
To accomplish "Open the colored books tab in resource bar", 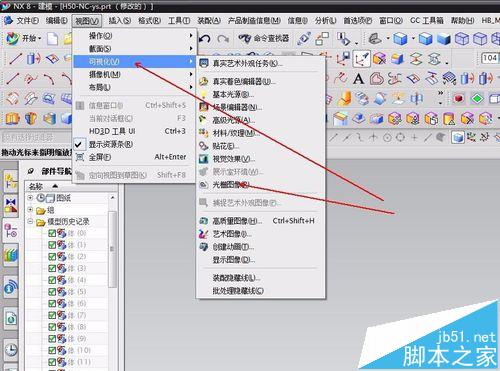I will click(11, 255).
